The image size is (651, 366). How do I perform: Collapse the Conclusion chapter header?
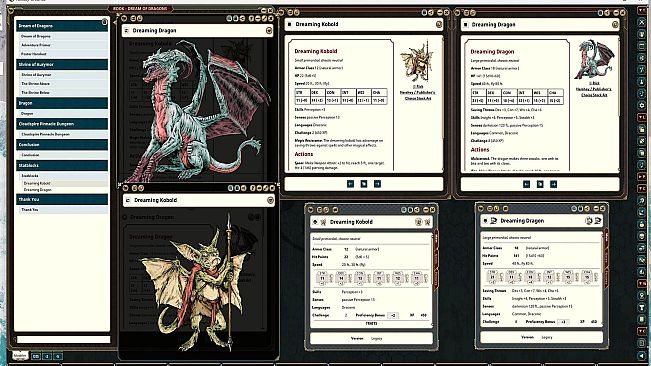[62, 144]
